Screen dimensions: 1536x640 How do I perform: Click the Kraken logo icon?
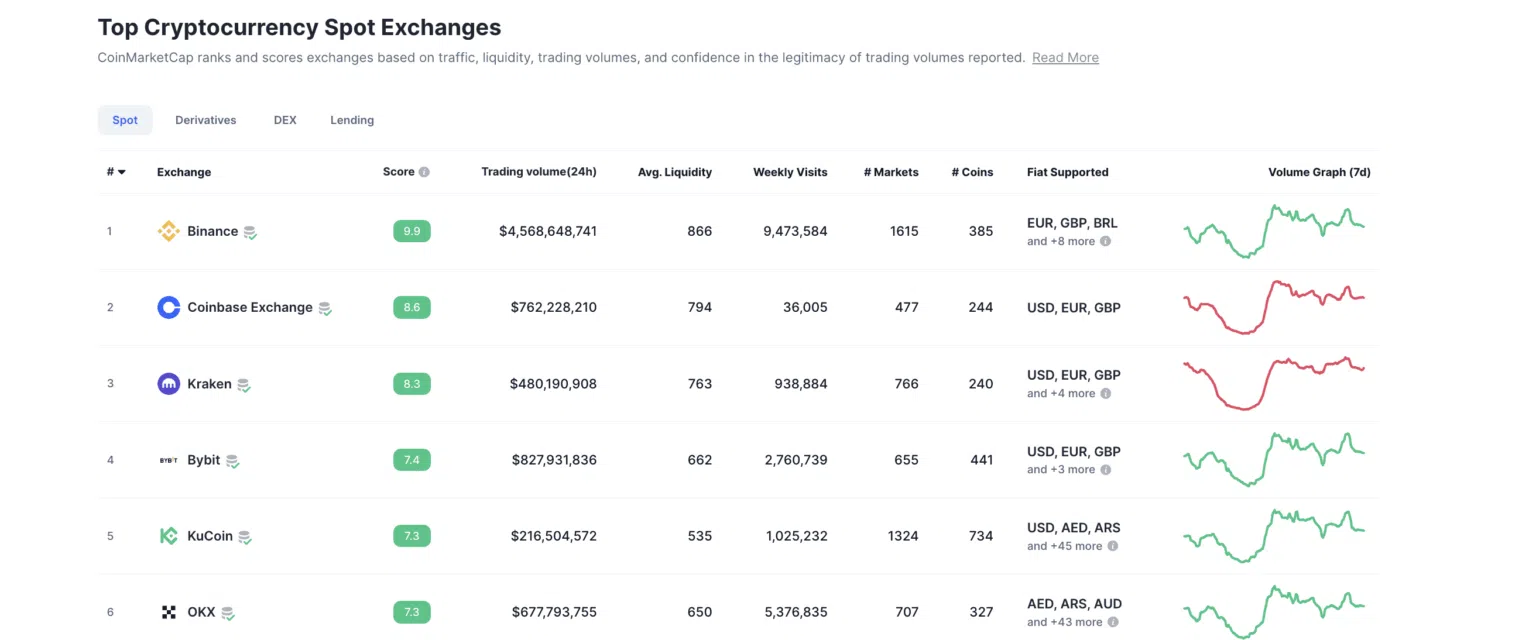pos(169,384)
